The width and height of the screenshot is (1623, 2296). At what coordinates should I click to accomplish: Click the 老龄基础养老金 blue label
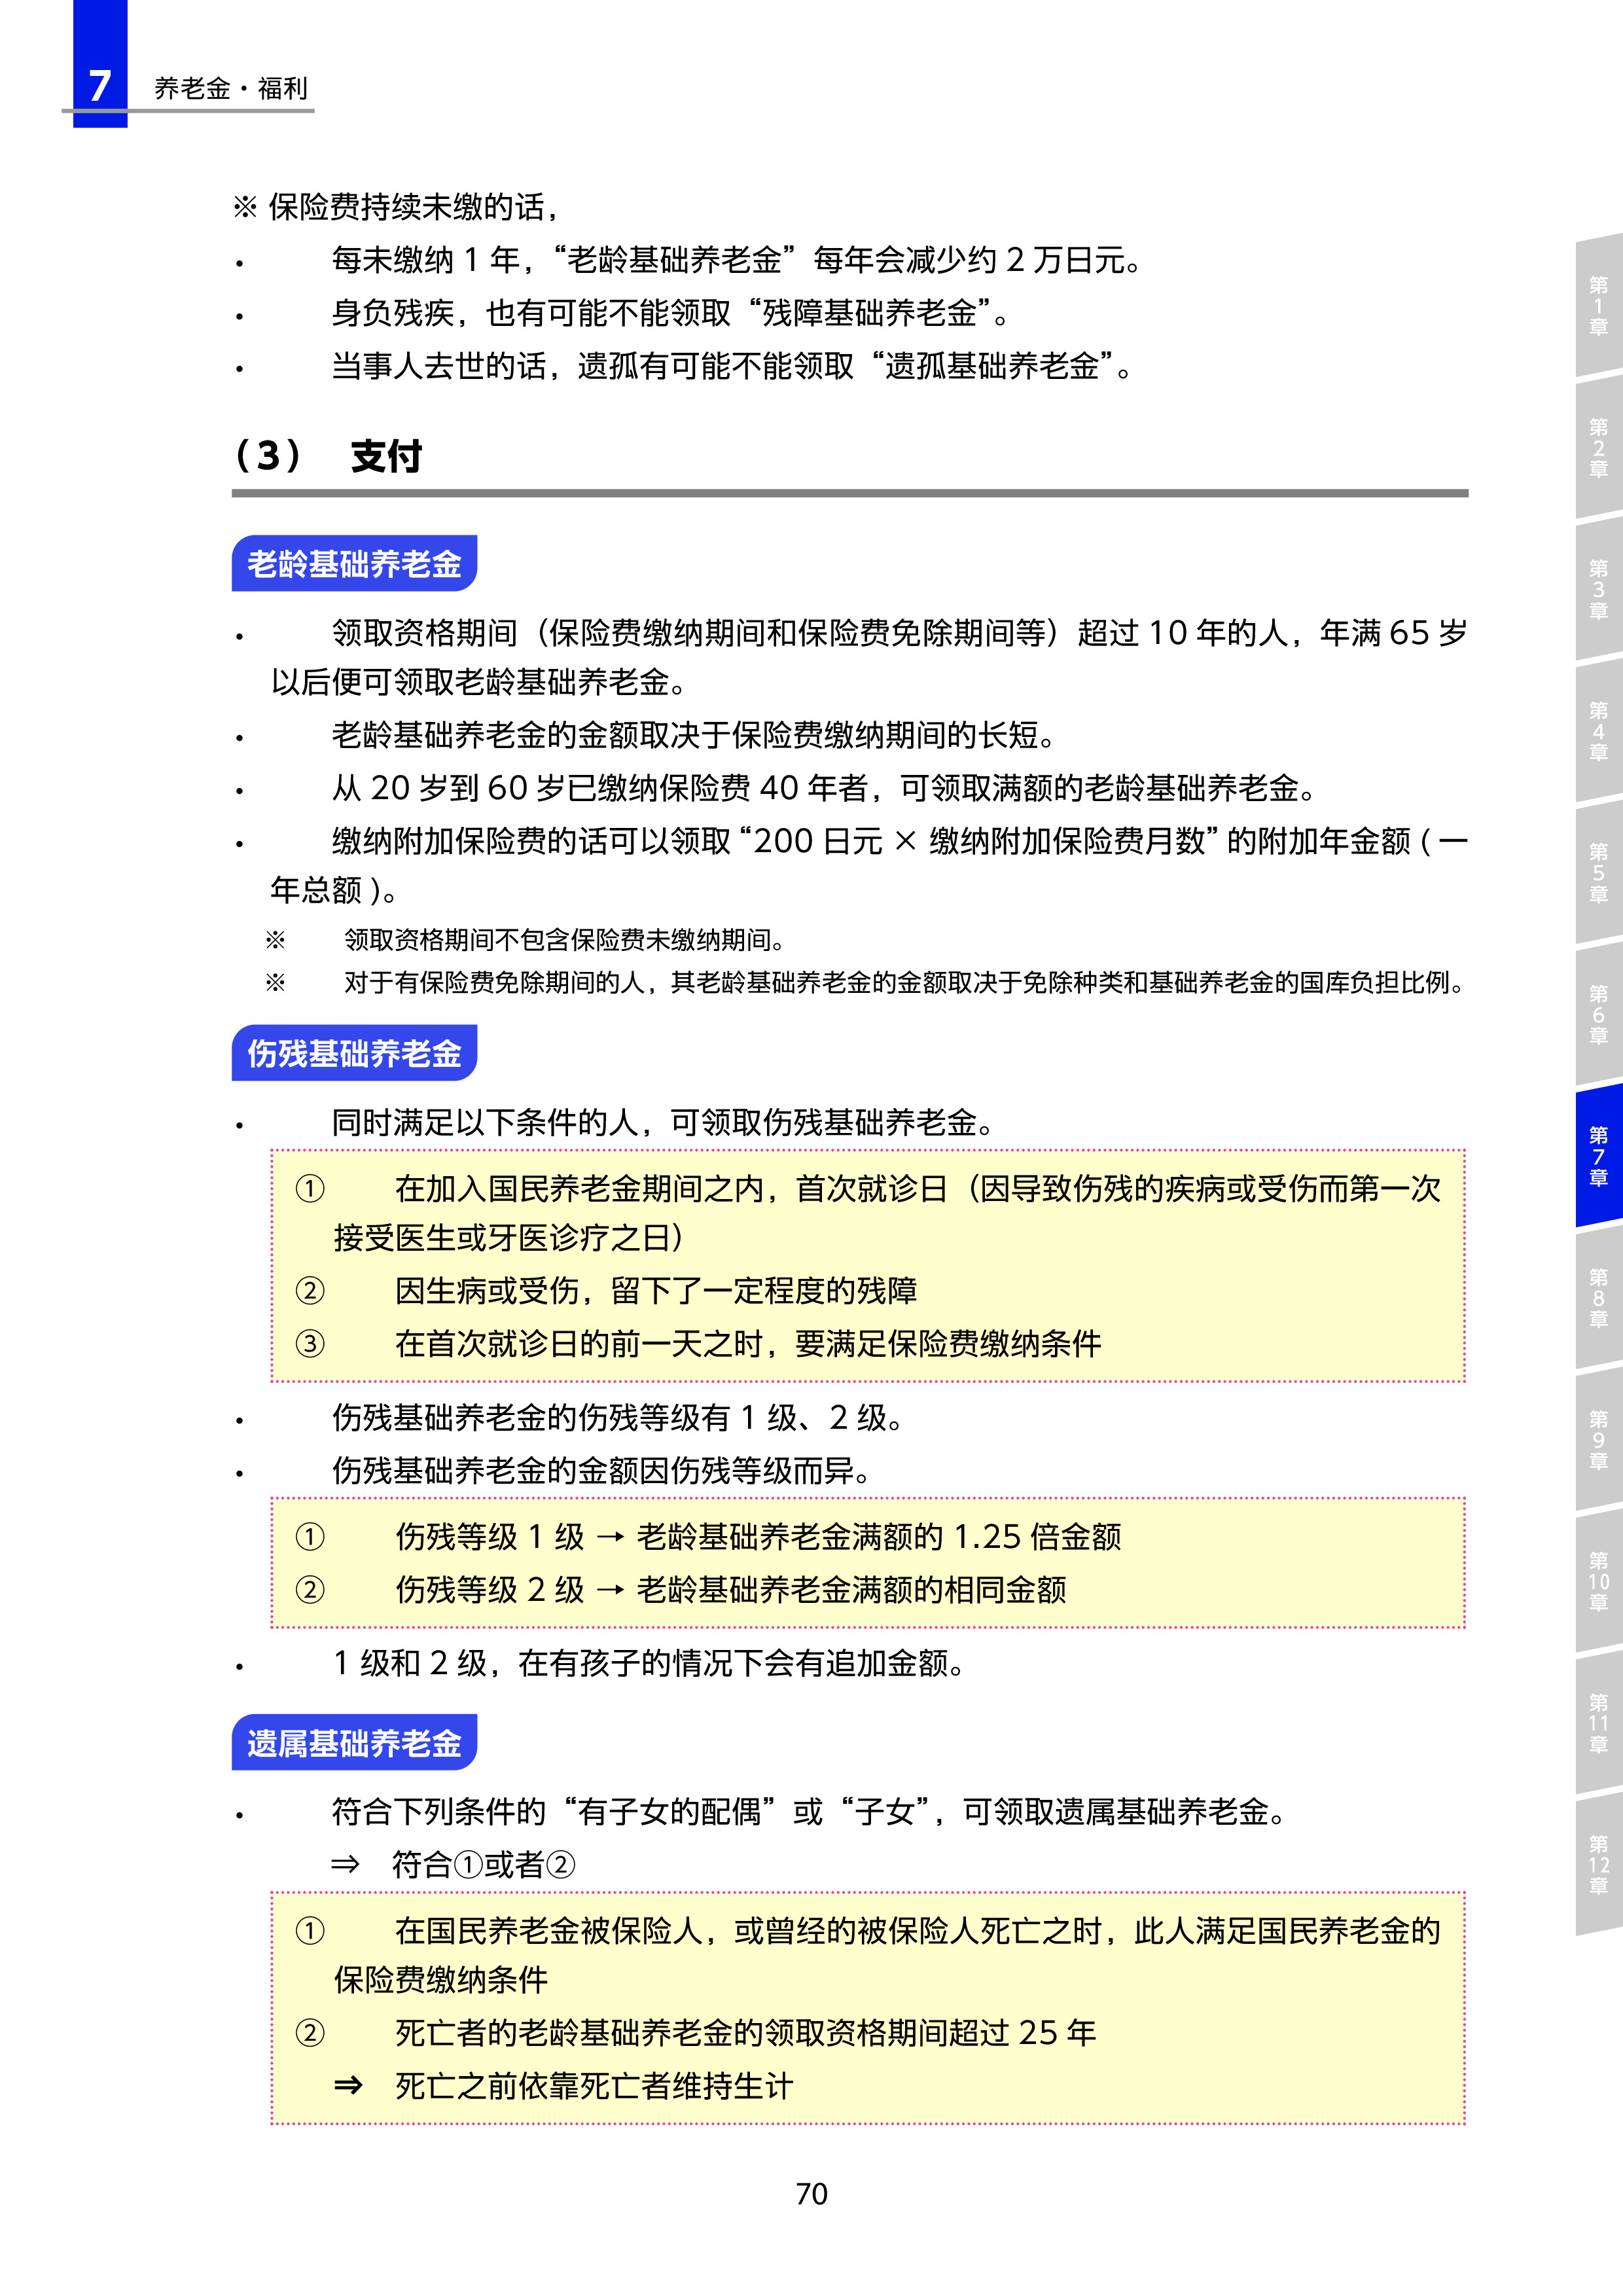[x=354, y=564]
